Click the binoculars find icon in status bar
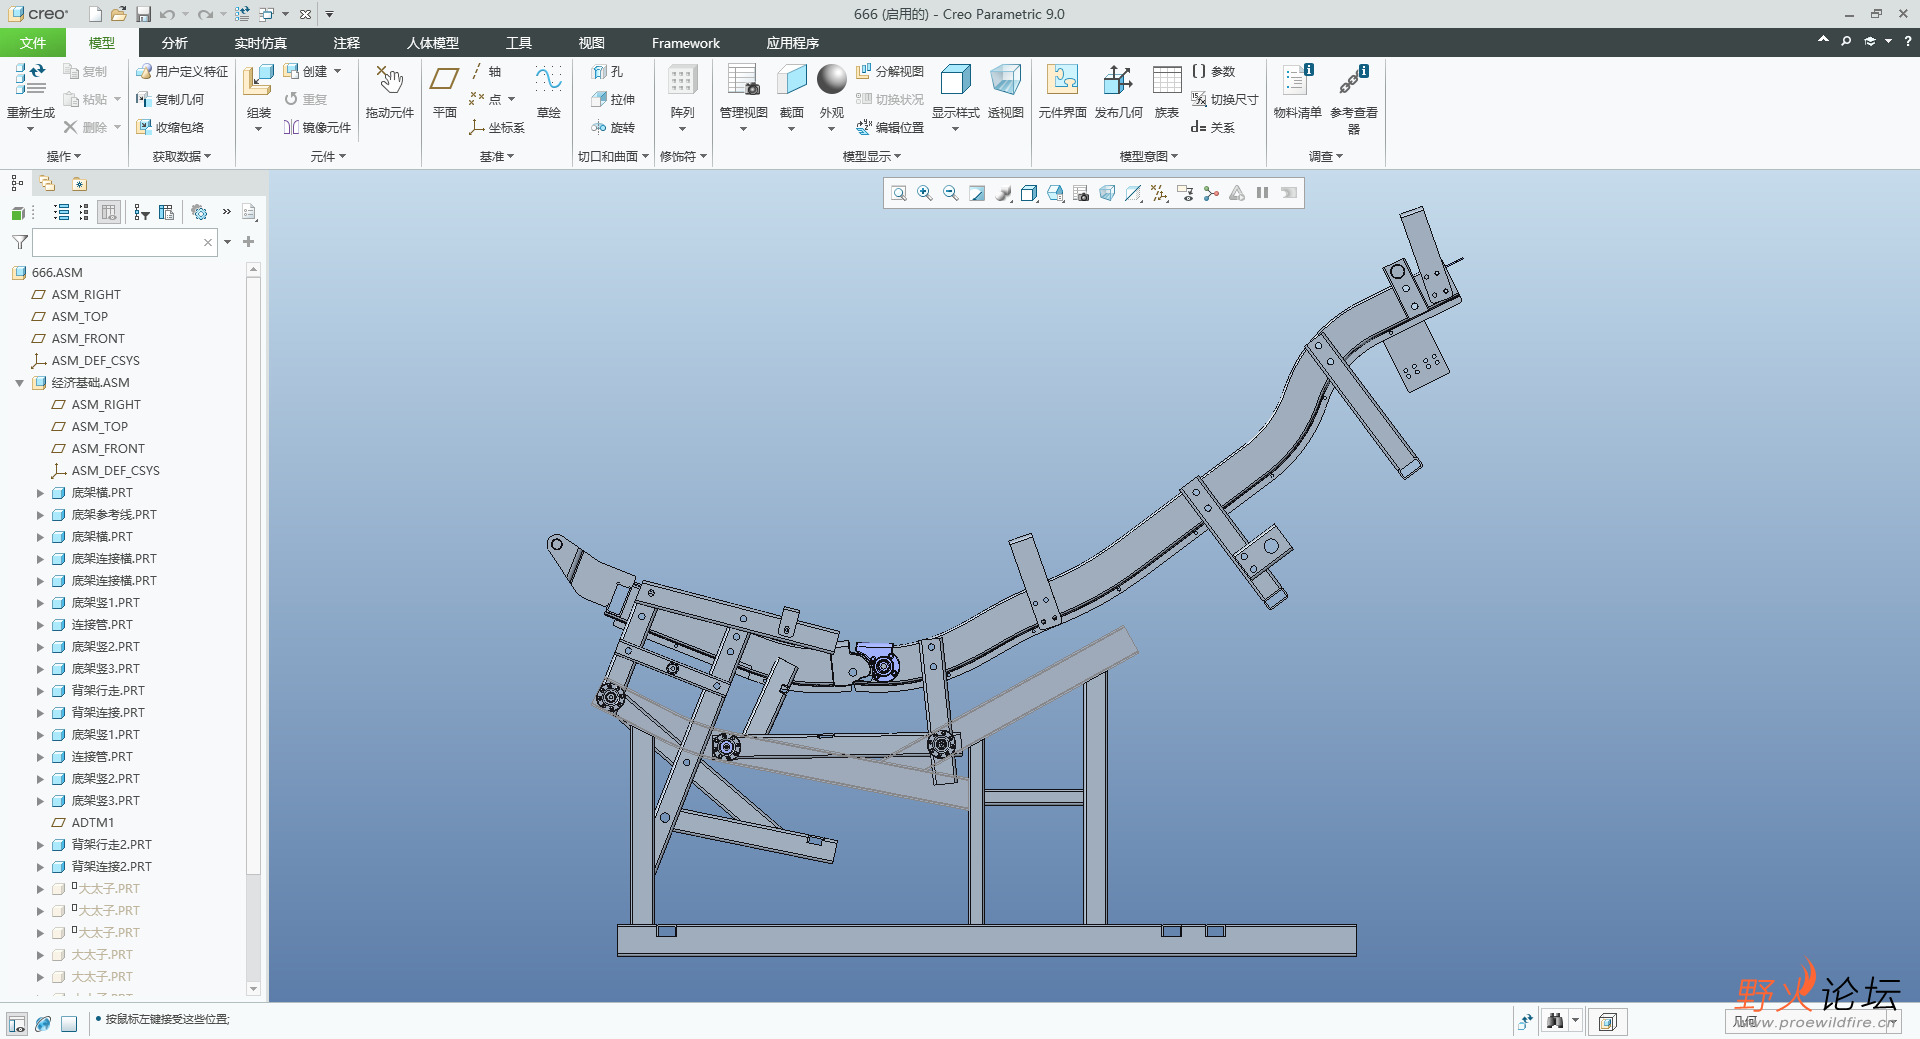The height and width of the screenshot is (1039, 1920). pyautogui.click(x=1555, y=1021)
